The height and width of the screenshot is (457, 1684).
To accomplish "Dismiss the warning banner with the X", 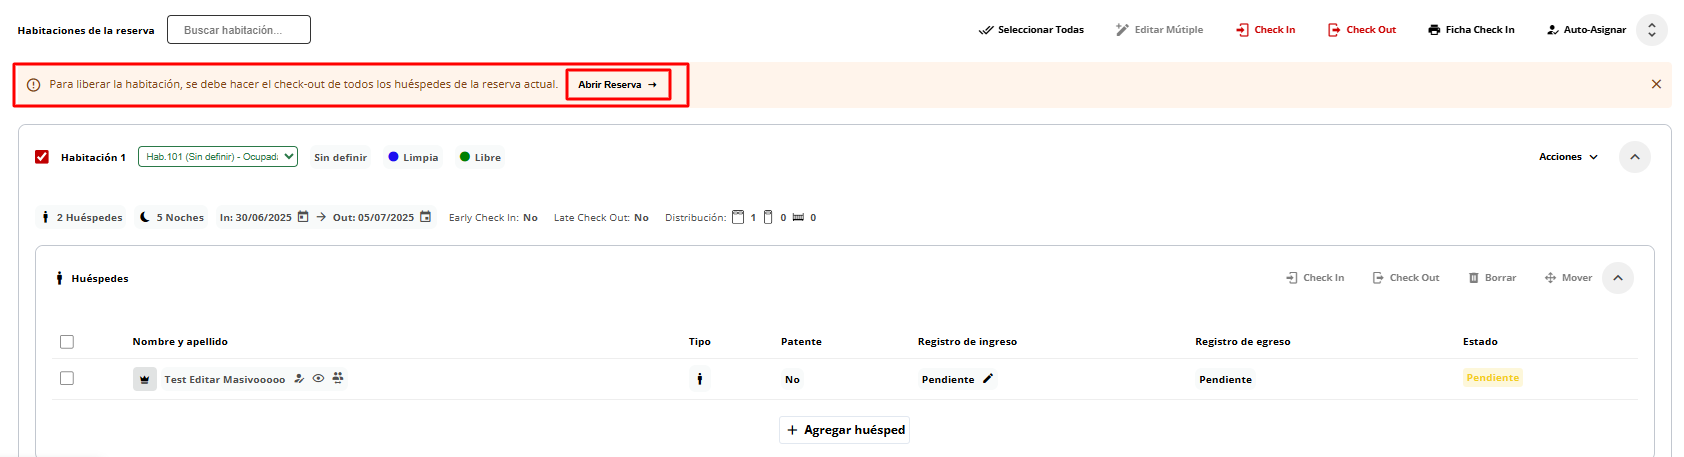I will coord(1656,84).
